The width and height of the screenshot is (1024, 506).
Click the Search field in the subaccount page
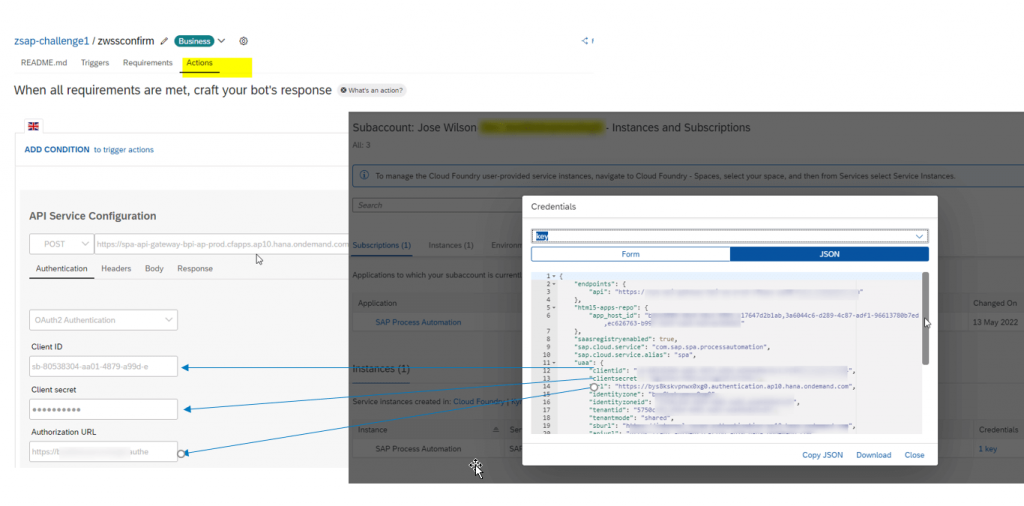coord(436,205)
